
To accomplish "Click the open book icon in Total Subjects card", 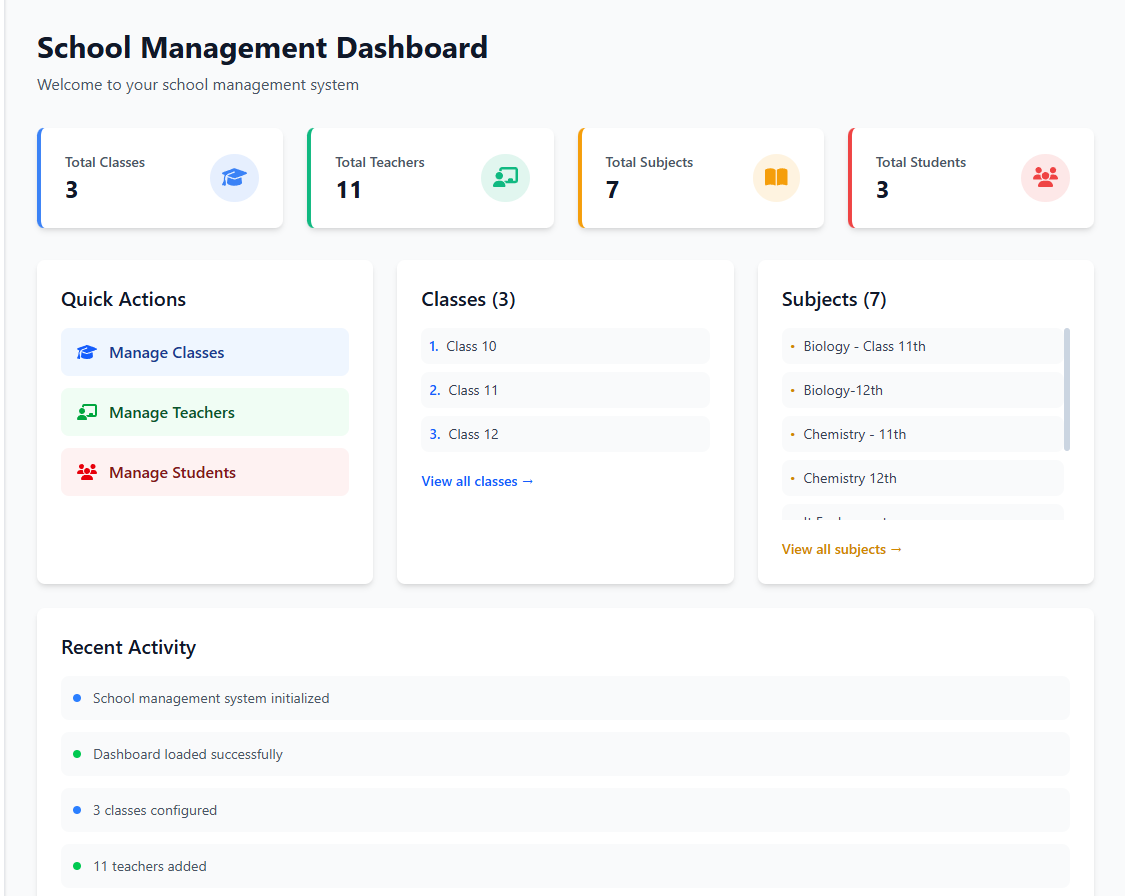I will (x=776, y=177).
